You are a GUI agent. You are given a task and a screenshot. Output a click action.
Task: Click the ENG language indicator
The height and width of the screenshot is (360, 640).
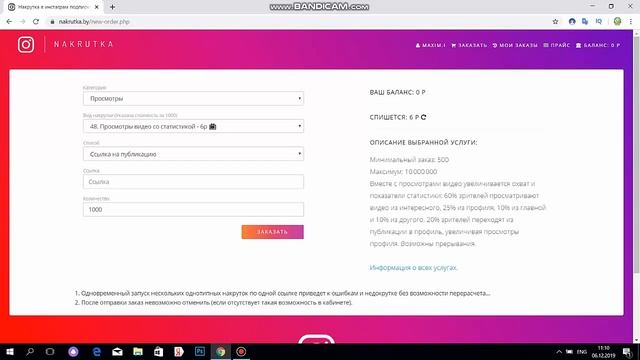[582, 351]
